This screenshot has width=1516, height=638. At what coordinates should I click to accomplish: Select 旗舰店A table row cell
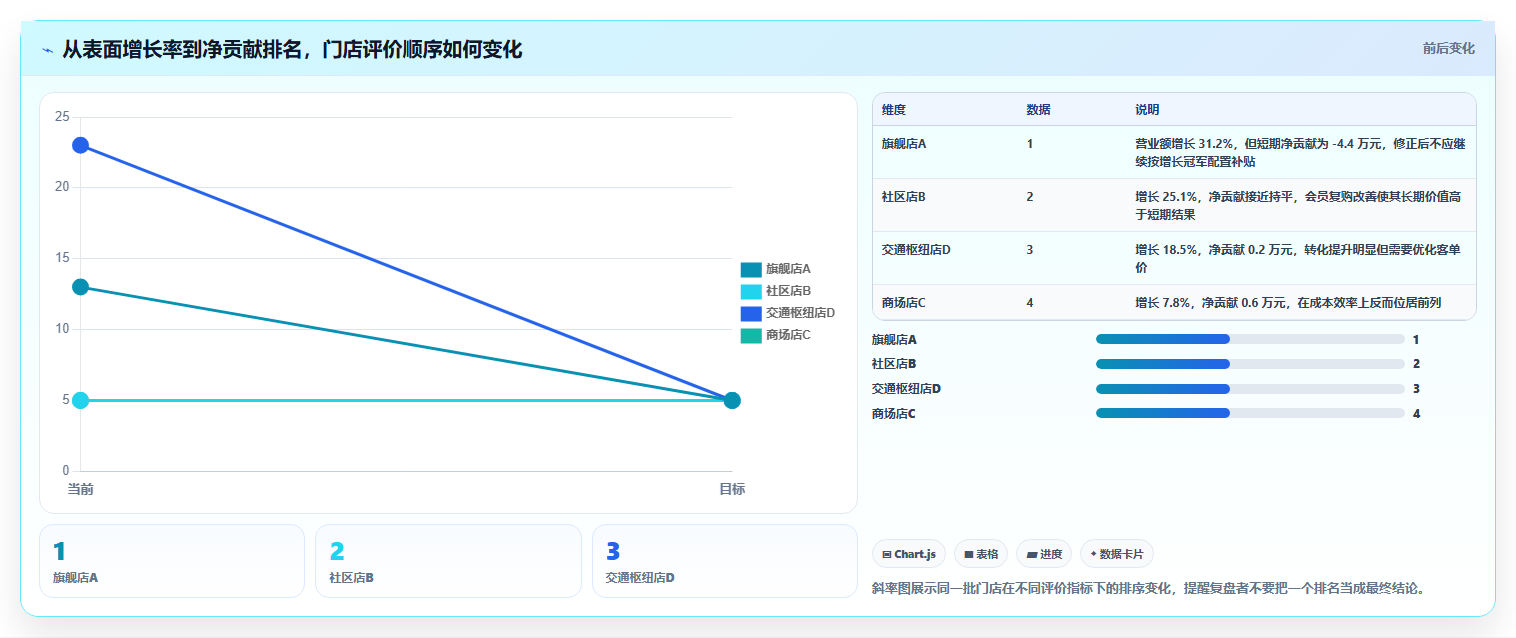coord(904,144)
